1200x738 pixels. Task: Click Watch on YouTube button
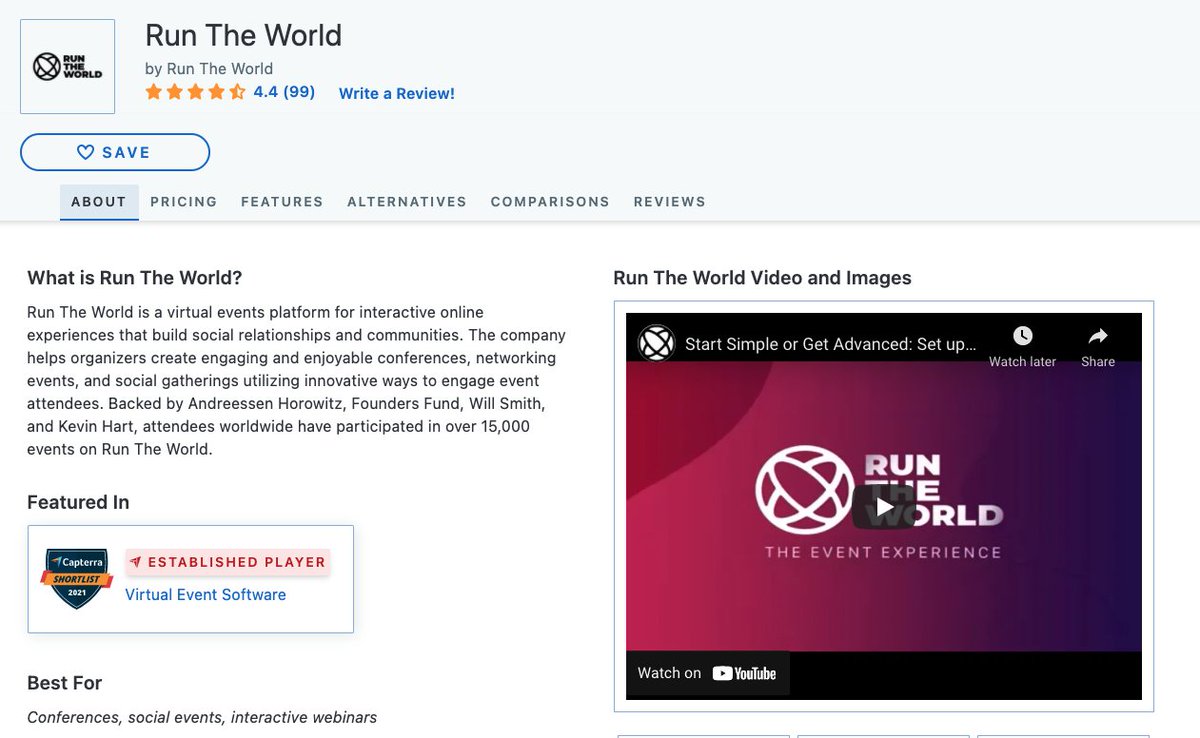[708, 673]
